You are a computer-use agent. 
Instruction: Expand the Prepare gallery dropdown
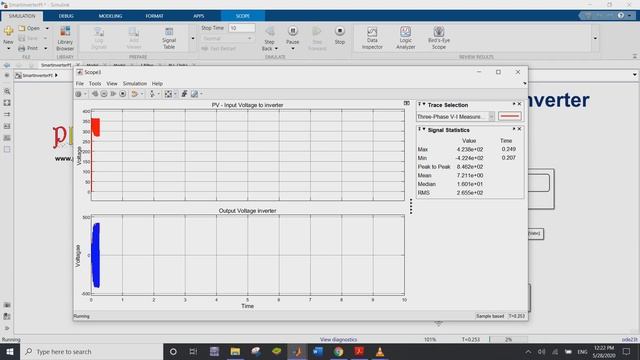tap(193, 38)
